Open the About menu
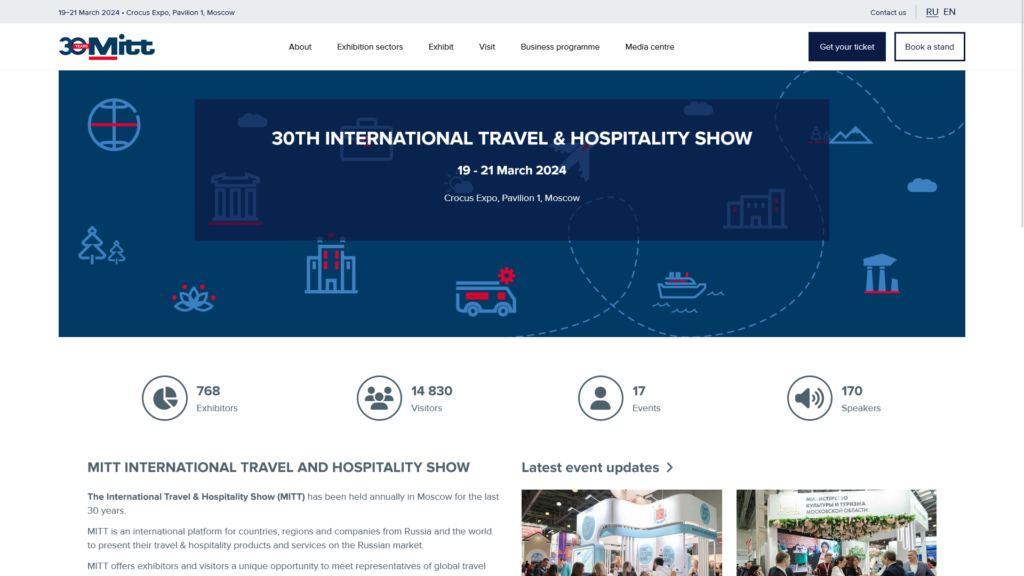 (300, 47)
